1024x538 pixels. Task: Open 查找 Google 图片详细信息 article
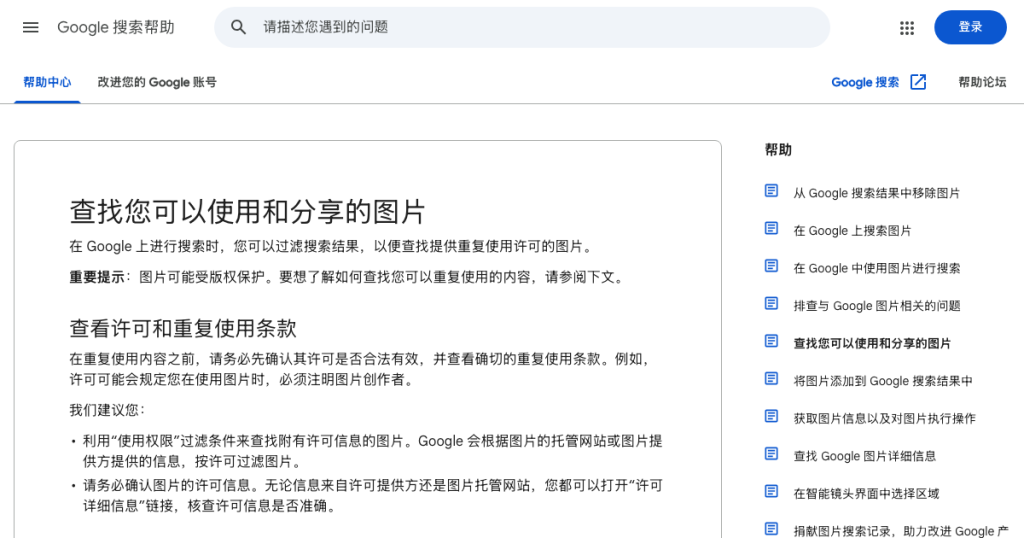[x=865, y=456]
